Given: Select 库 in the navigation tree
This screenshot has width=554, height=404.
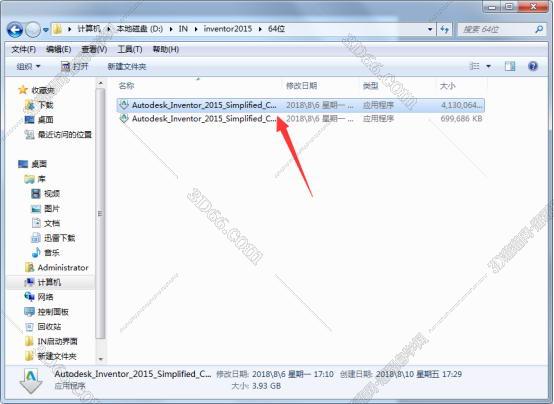Looking at the screenshot, I should [x=41, y=179].
